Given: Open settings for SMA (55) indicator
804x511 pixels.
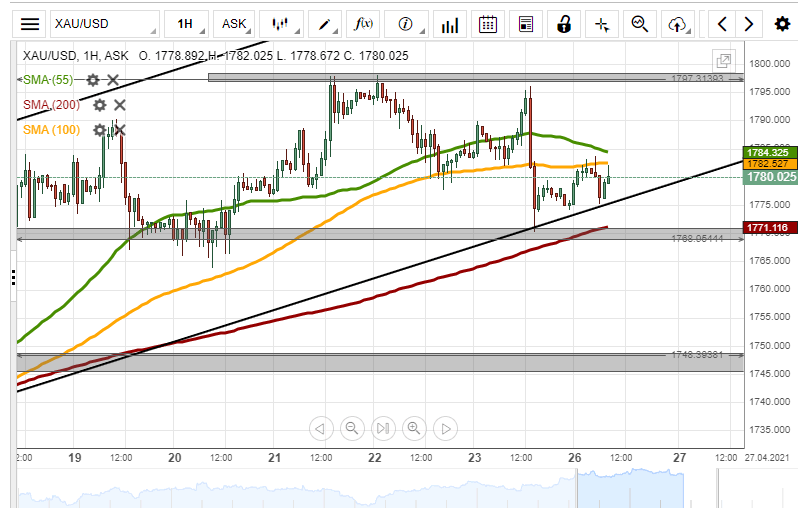Looking at the screenshot, I should [x=93, y=80].
